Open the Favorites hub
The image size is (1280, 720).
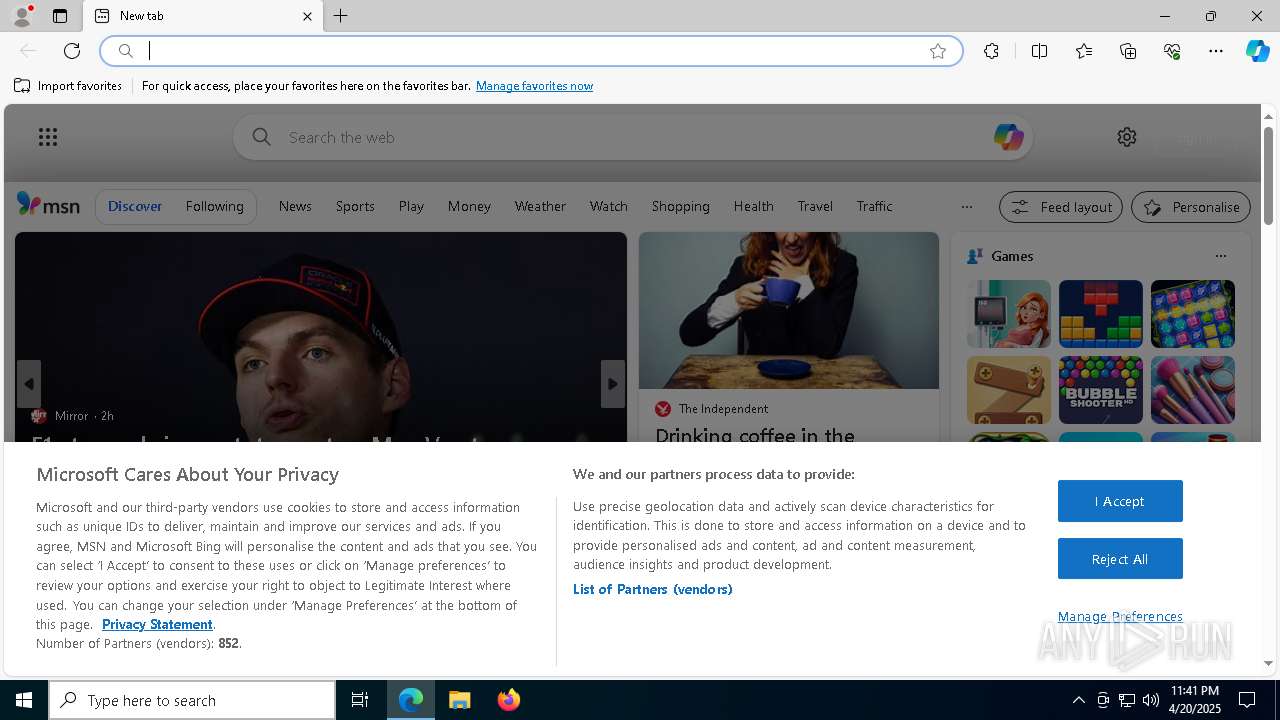coord(1084,51)
